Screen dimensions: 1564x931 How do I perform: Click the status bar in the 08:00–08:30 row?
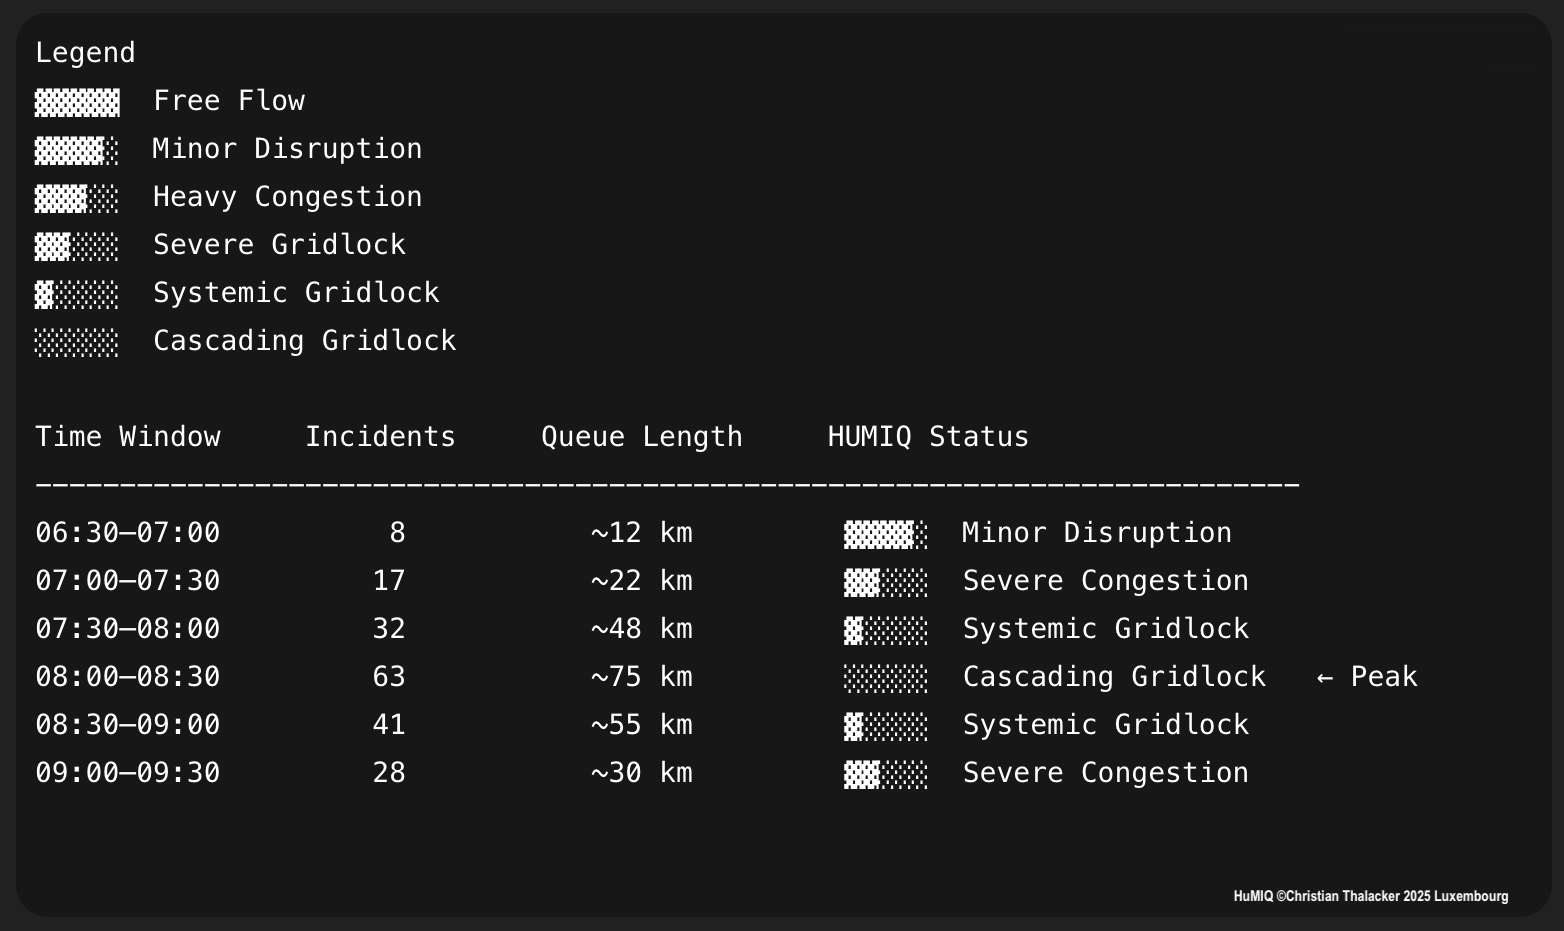[885, 678]
